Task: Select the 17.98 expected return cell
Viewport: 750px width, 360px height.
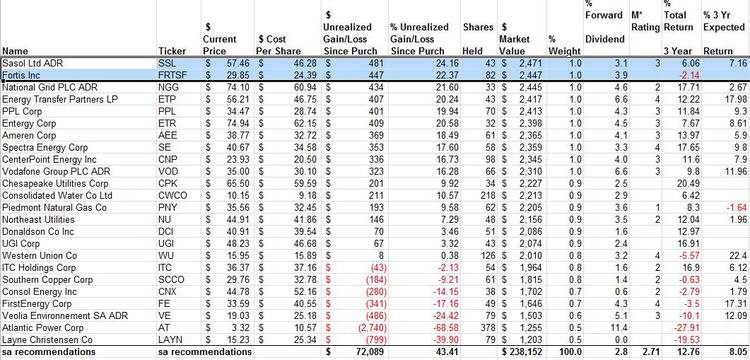Action: pos(725,99)
